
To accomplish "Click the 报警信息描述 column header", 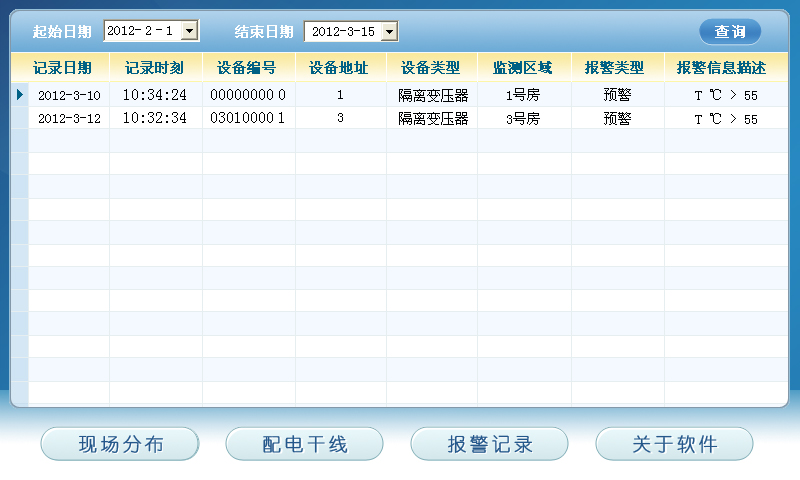I will click(x=721, y=68).
